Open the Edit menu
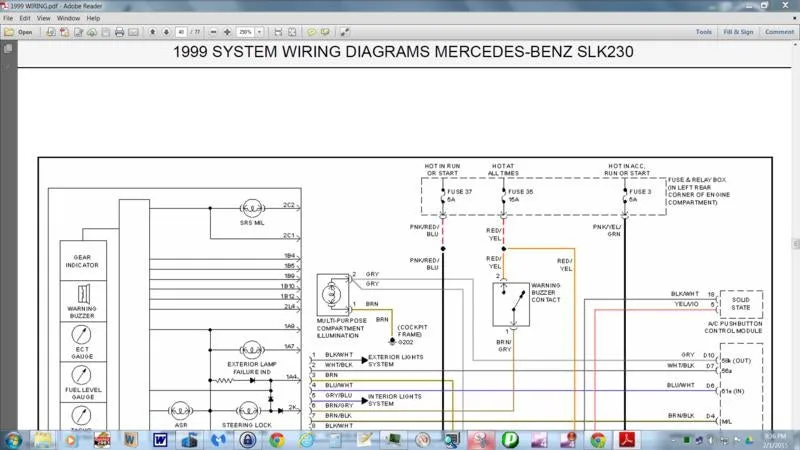Screen dimensions: 800x450 25,18
